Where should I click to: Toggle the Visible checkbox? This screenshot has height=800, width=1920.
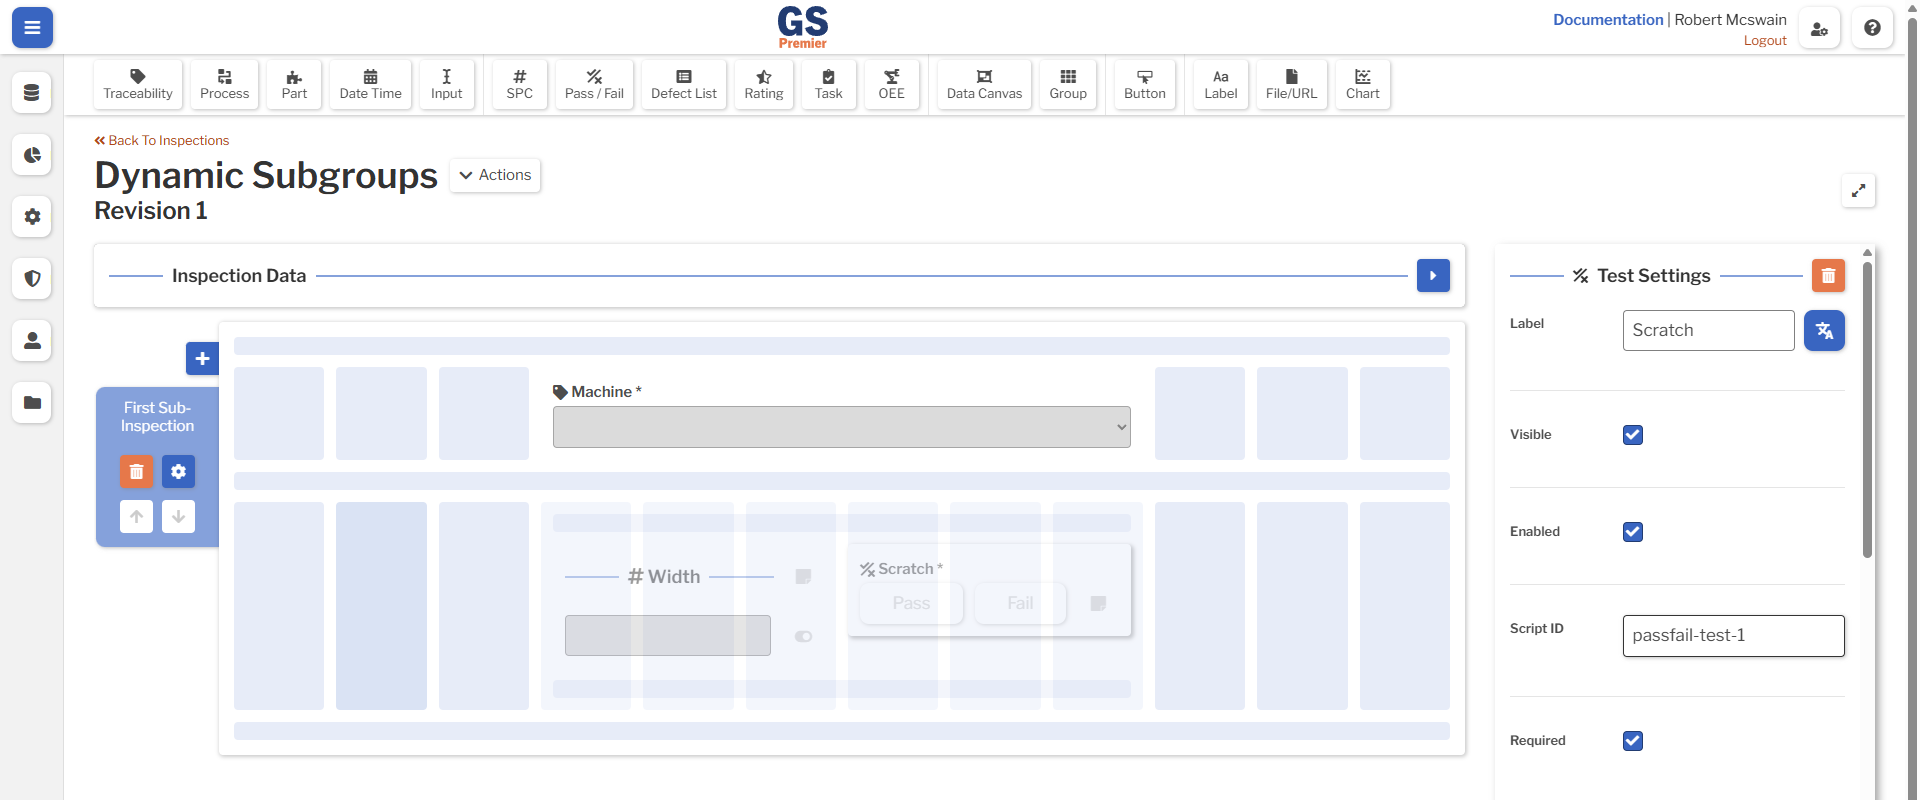[1633, 435]
